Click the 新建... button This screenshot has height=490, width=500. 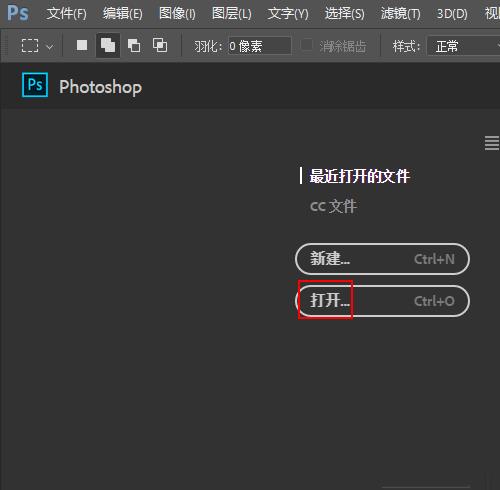point(382,259)
